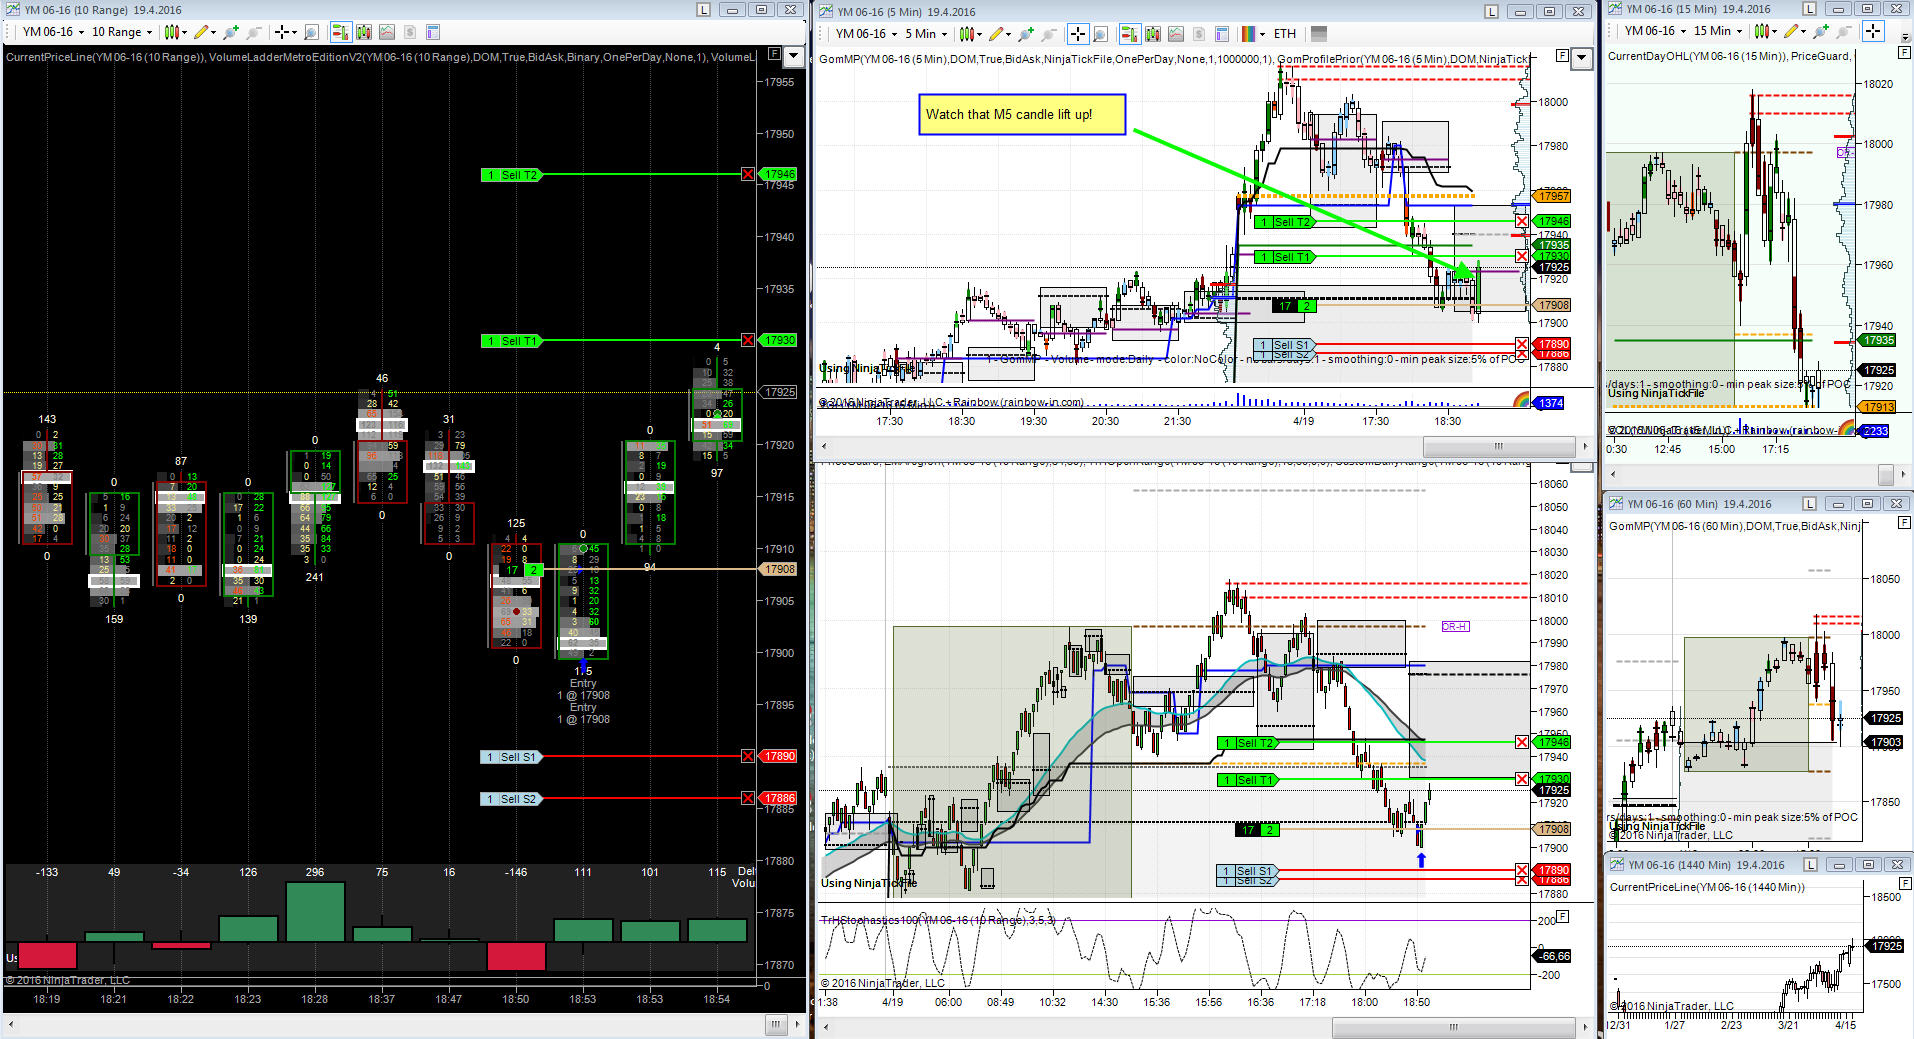Open YM 06-16 instrument dropdown in 15 Min window
Viewport: 1914px width, 1039px height.
coord(1655,31)
